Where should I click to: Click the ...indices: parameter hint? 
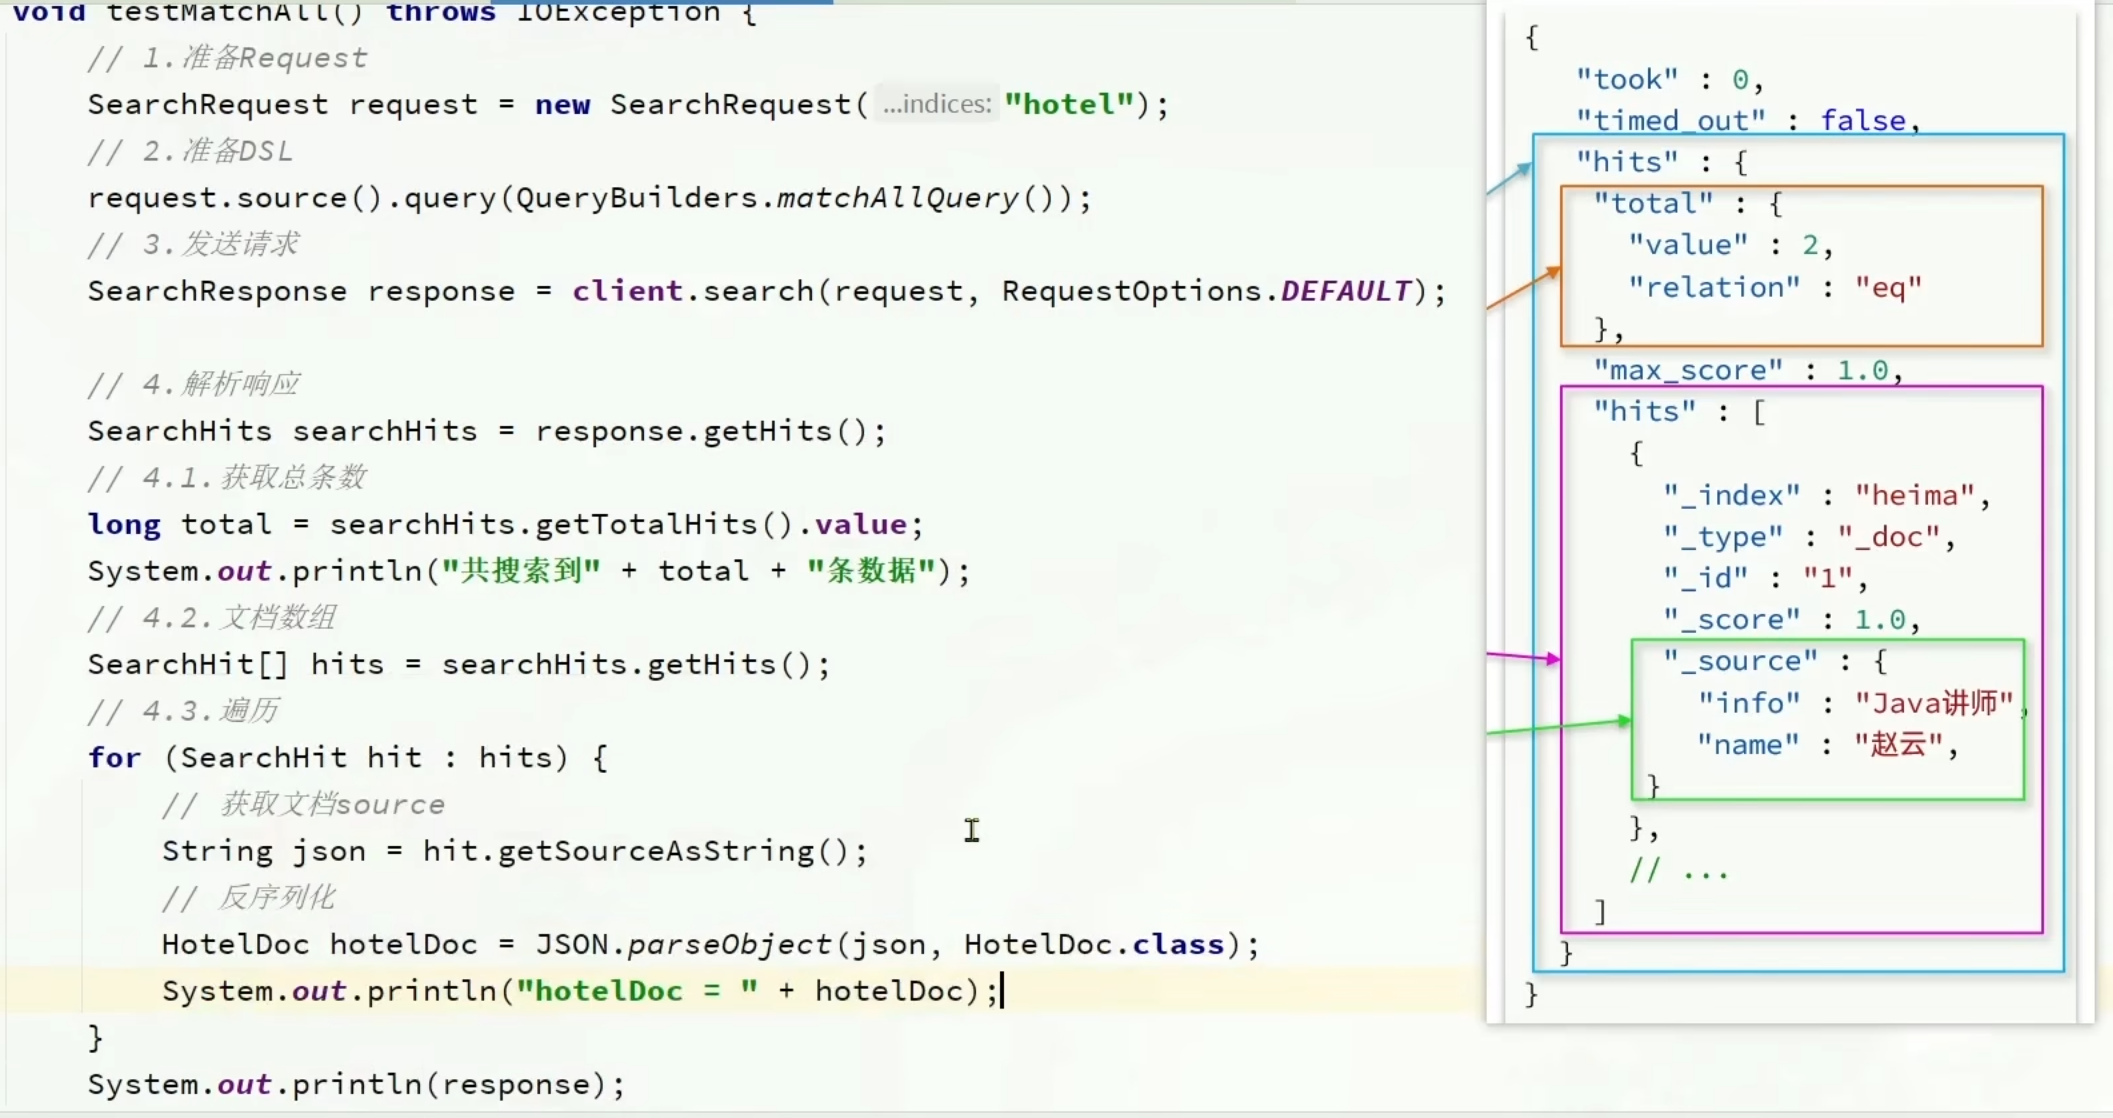[x=937, y=104]
